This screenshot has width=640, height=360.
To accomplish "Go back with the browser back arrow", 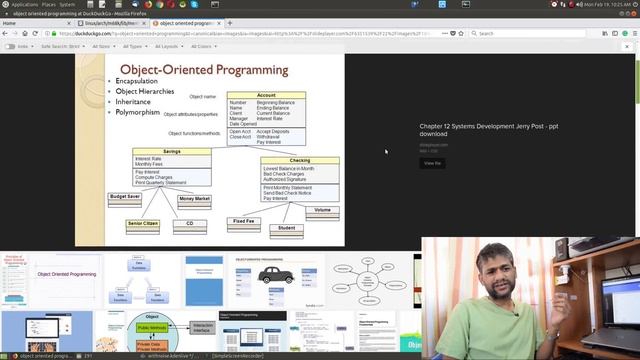I will click(5, 33).
